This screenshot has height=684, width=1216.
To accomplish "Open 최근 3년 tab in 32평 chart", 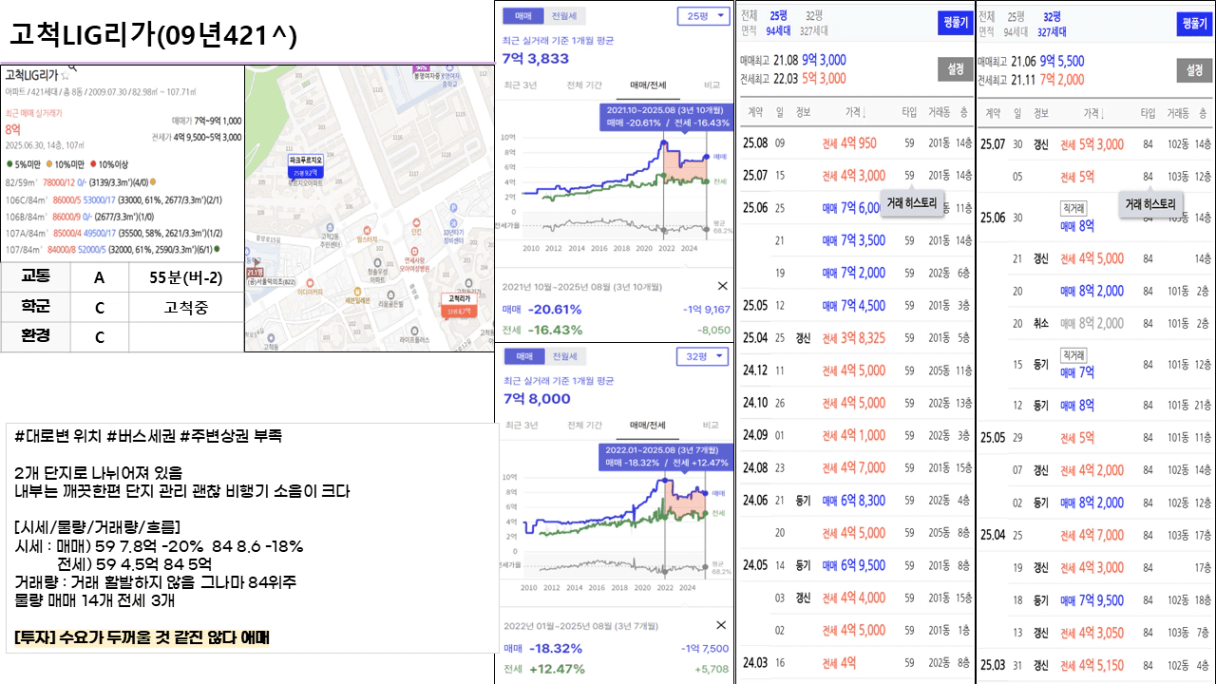I will 523,425.
